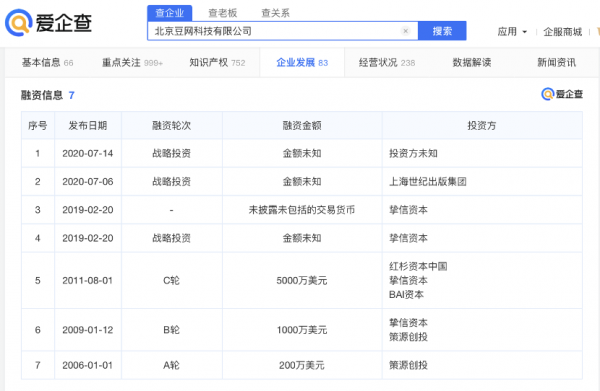
Task: Select the 企业发展 tab
Action: [302, 62]
